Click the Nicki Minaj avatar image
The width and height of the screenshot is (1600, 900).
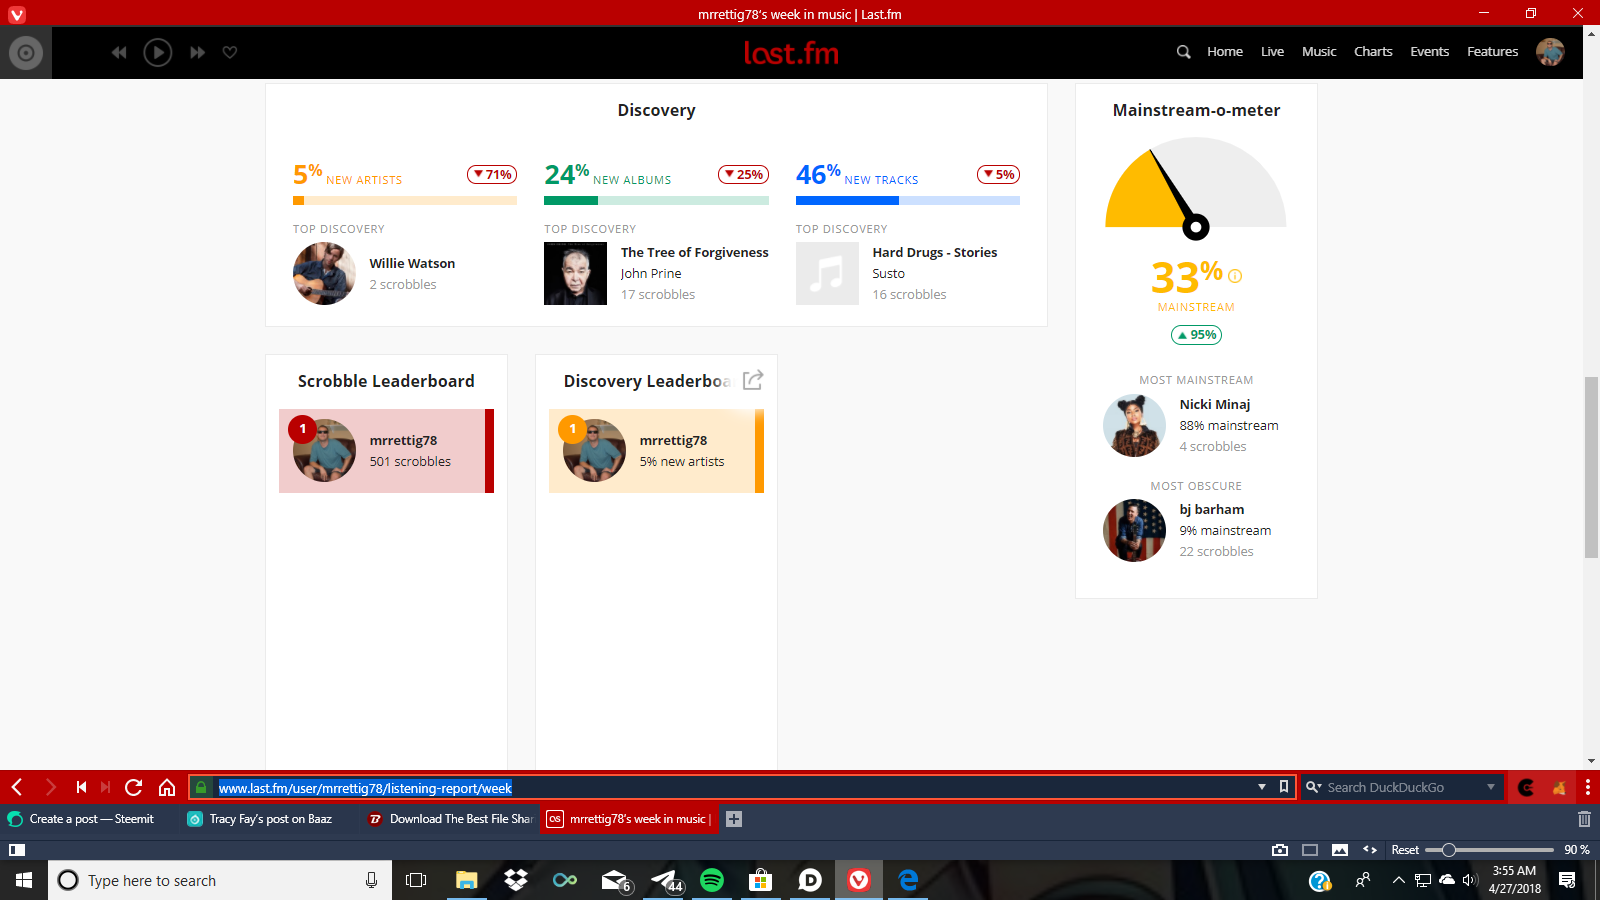(x=1134, y=426)
